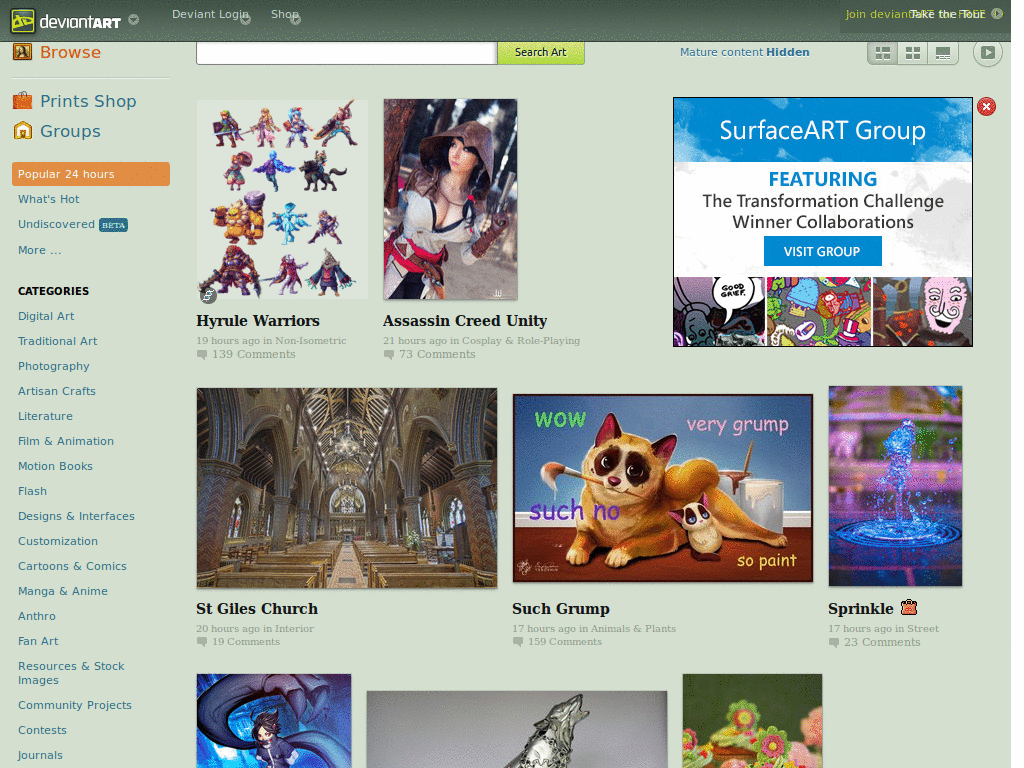The image size is (1024, 768).
Task: Open Journals category
Action: coord(40,756)
